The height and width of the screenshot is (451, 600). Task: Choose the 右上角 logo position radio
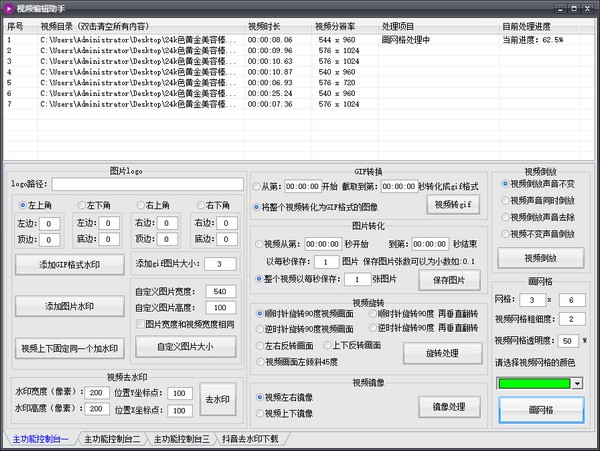click(x=141, y=205)
